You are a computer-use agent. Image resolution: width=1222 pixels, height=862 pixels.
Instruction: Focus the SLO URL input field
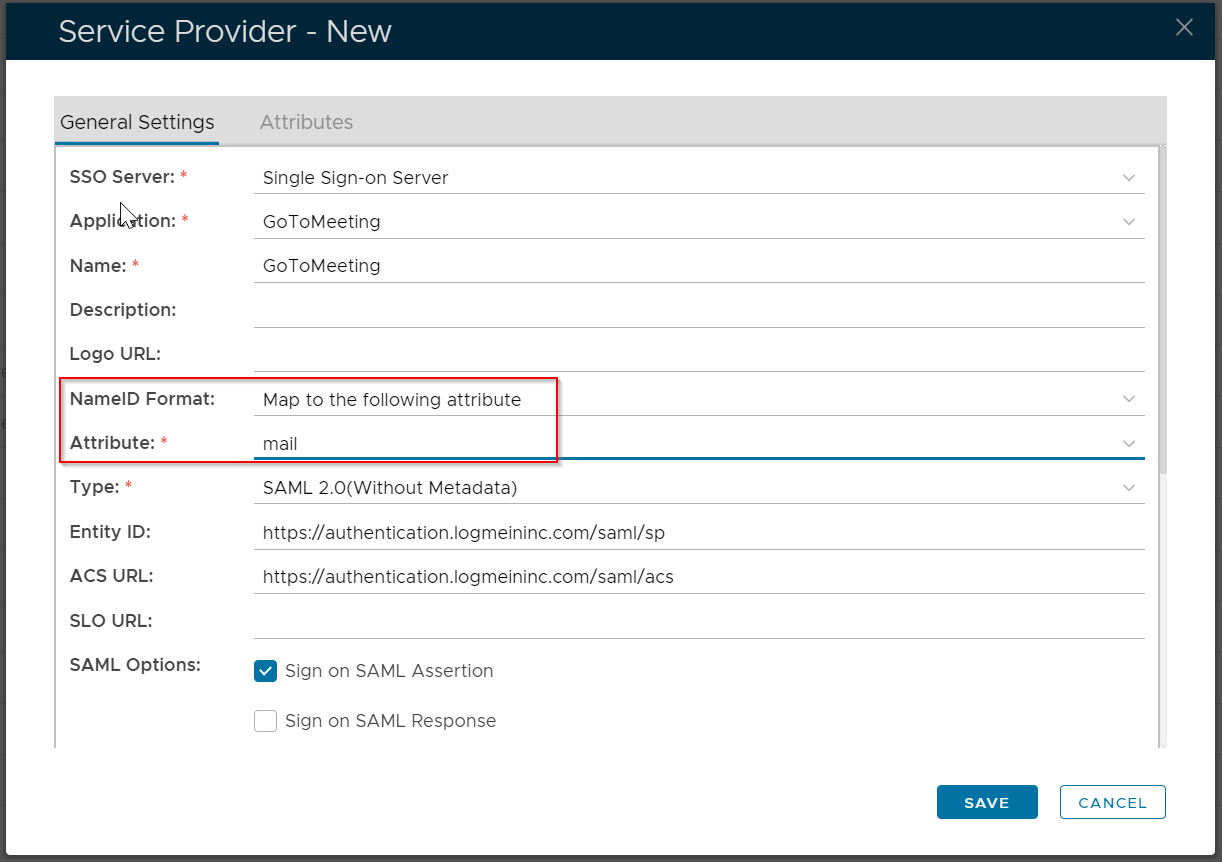tap(698, 621)
